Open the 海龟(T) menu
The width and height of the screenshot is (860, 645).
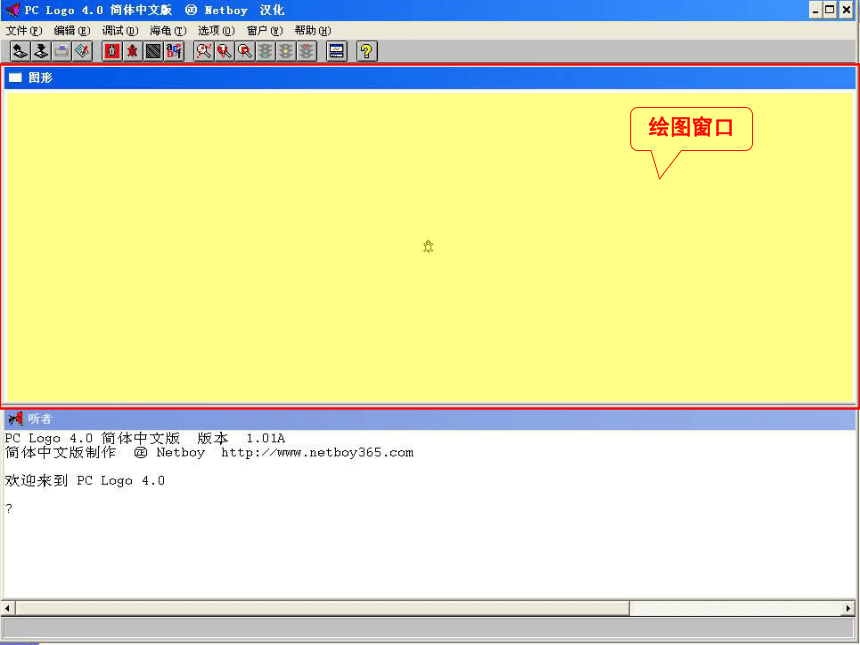coord(168,30)
